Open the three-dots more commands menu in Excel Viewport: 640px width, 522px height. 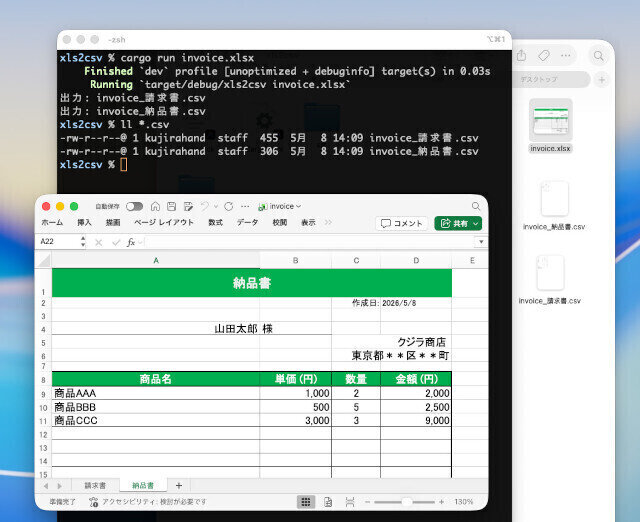[x=245, y=207]
